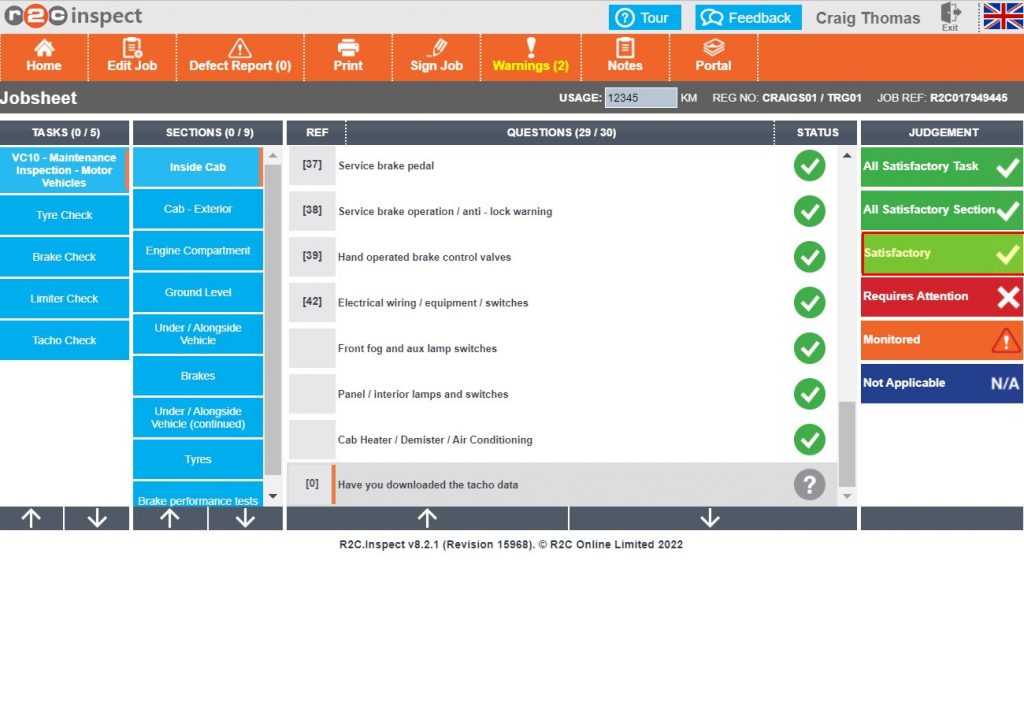Select the Tyre Check task
The height and width of the screenshot is (709, 1024).
(x=64, y=214)
